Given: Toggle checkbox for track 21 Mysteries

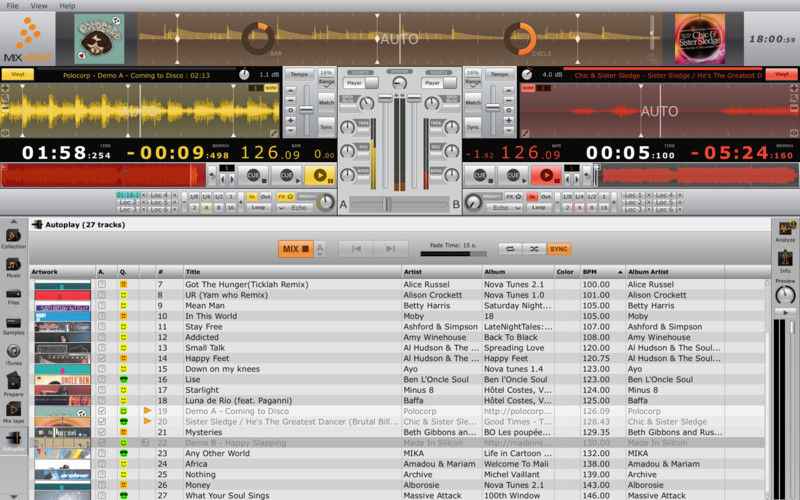Looking at the screenshot, I should pyautogui.click(x=102, y=432).
